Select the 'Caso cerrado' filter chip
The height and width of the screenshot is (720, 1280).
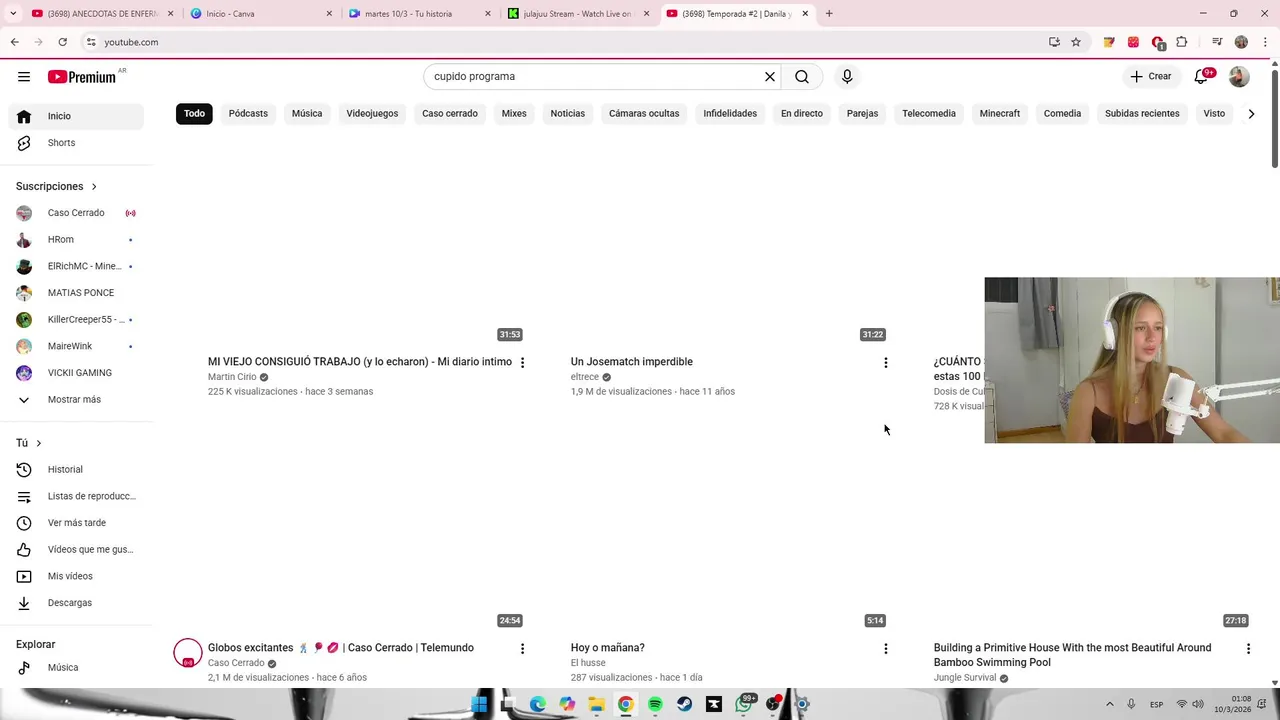click(x=450, y=114)
